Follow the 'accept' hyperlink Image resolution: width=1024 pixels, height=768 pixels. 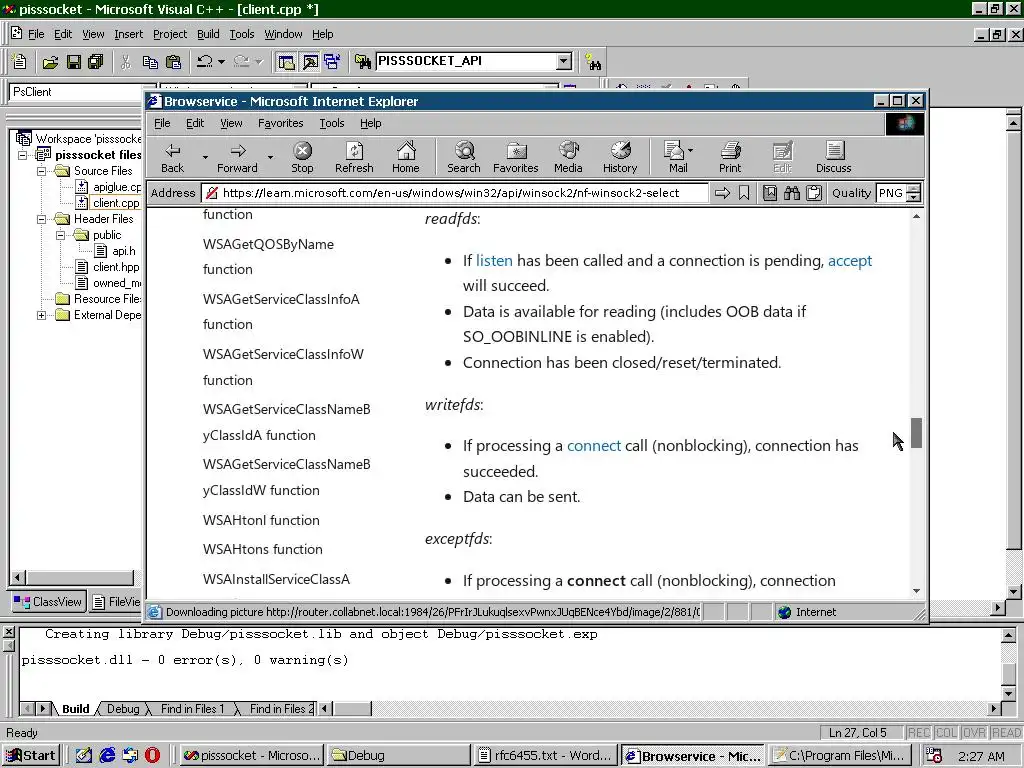click(850, 261)
